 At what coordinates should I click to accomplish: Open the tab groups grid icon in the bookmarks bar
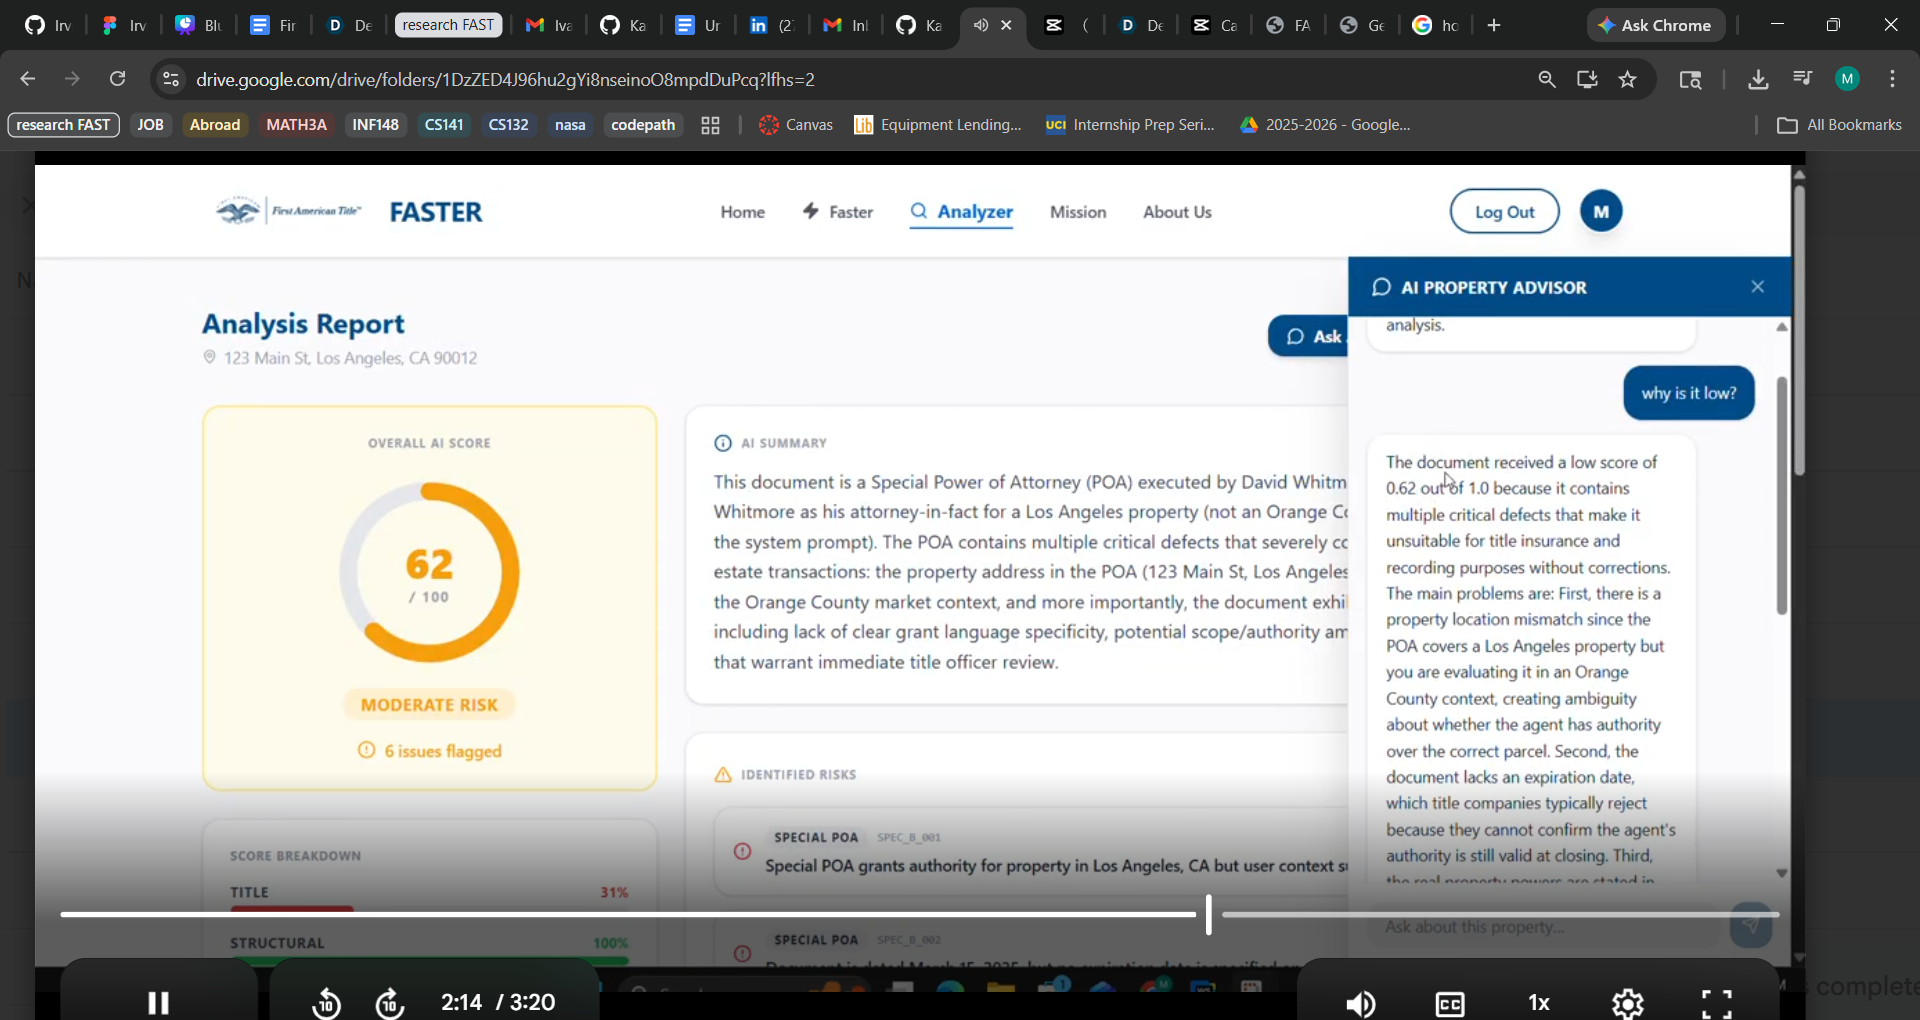point(711,125)
